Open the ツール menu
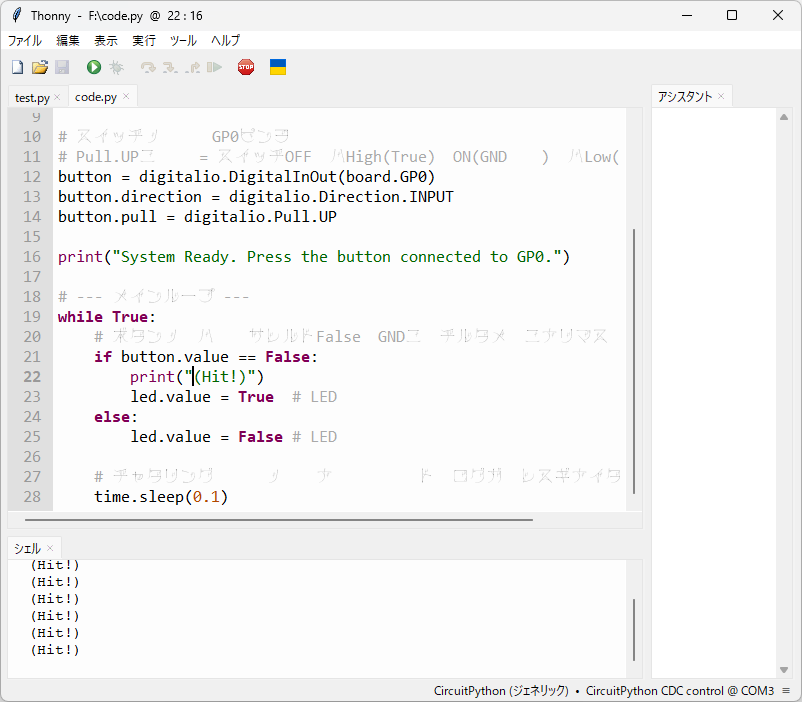Screen dimensions: 802x702 (x=183, y=41)
